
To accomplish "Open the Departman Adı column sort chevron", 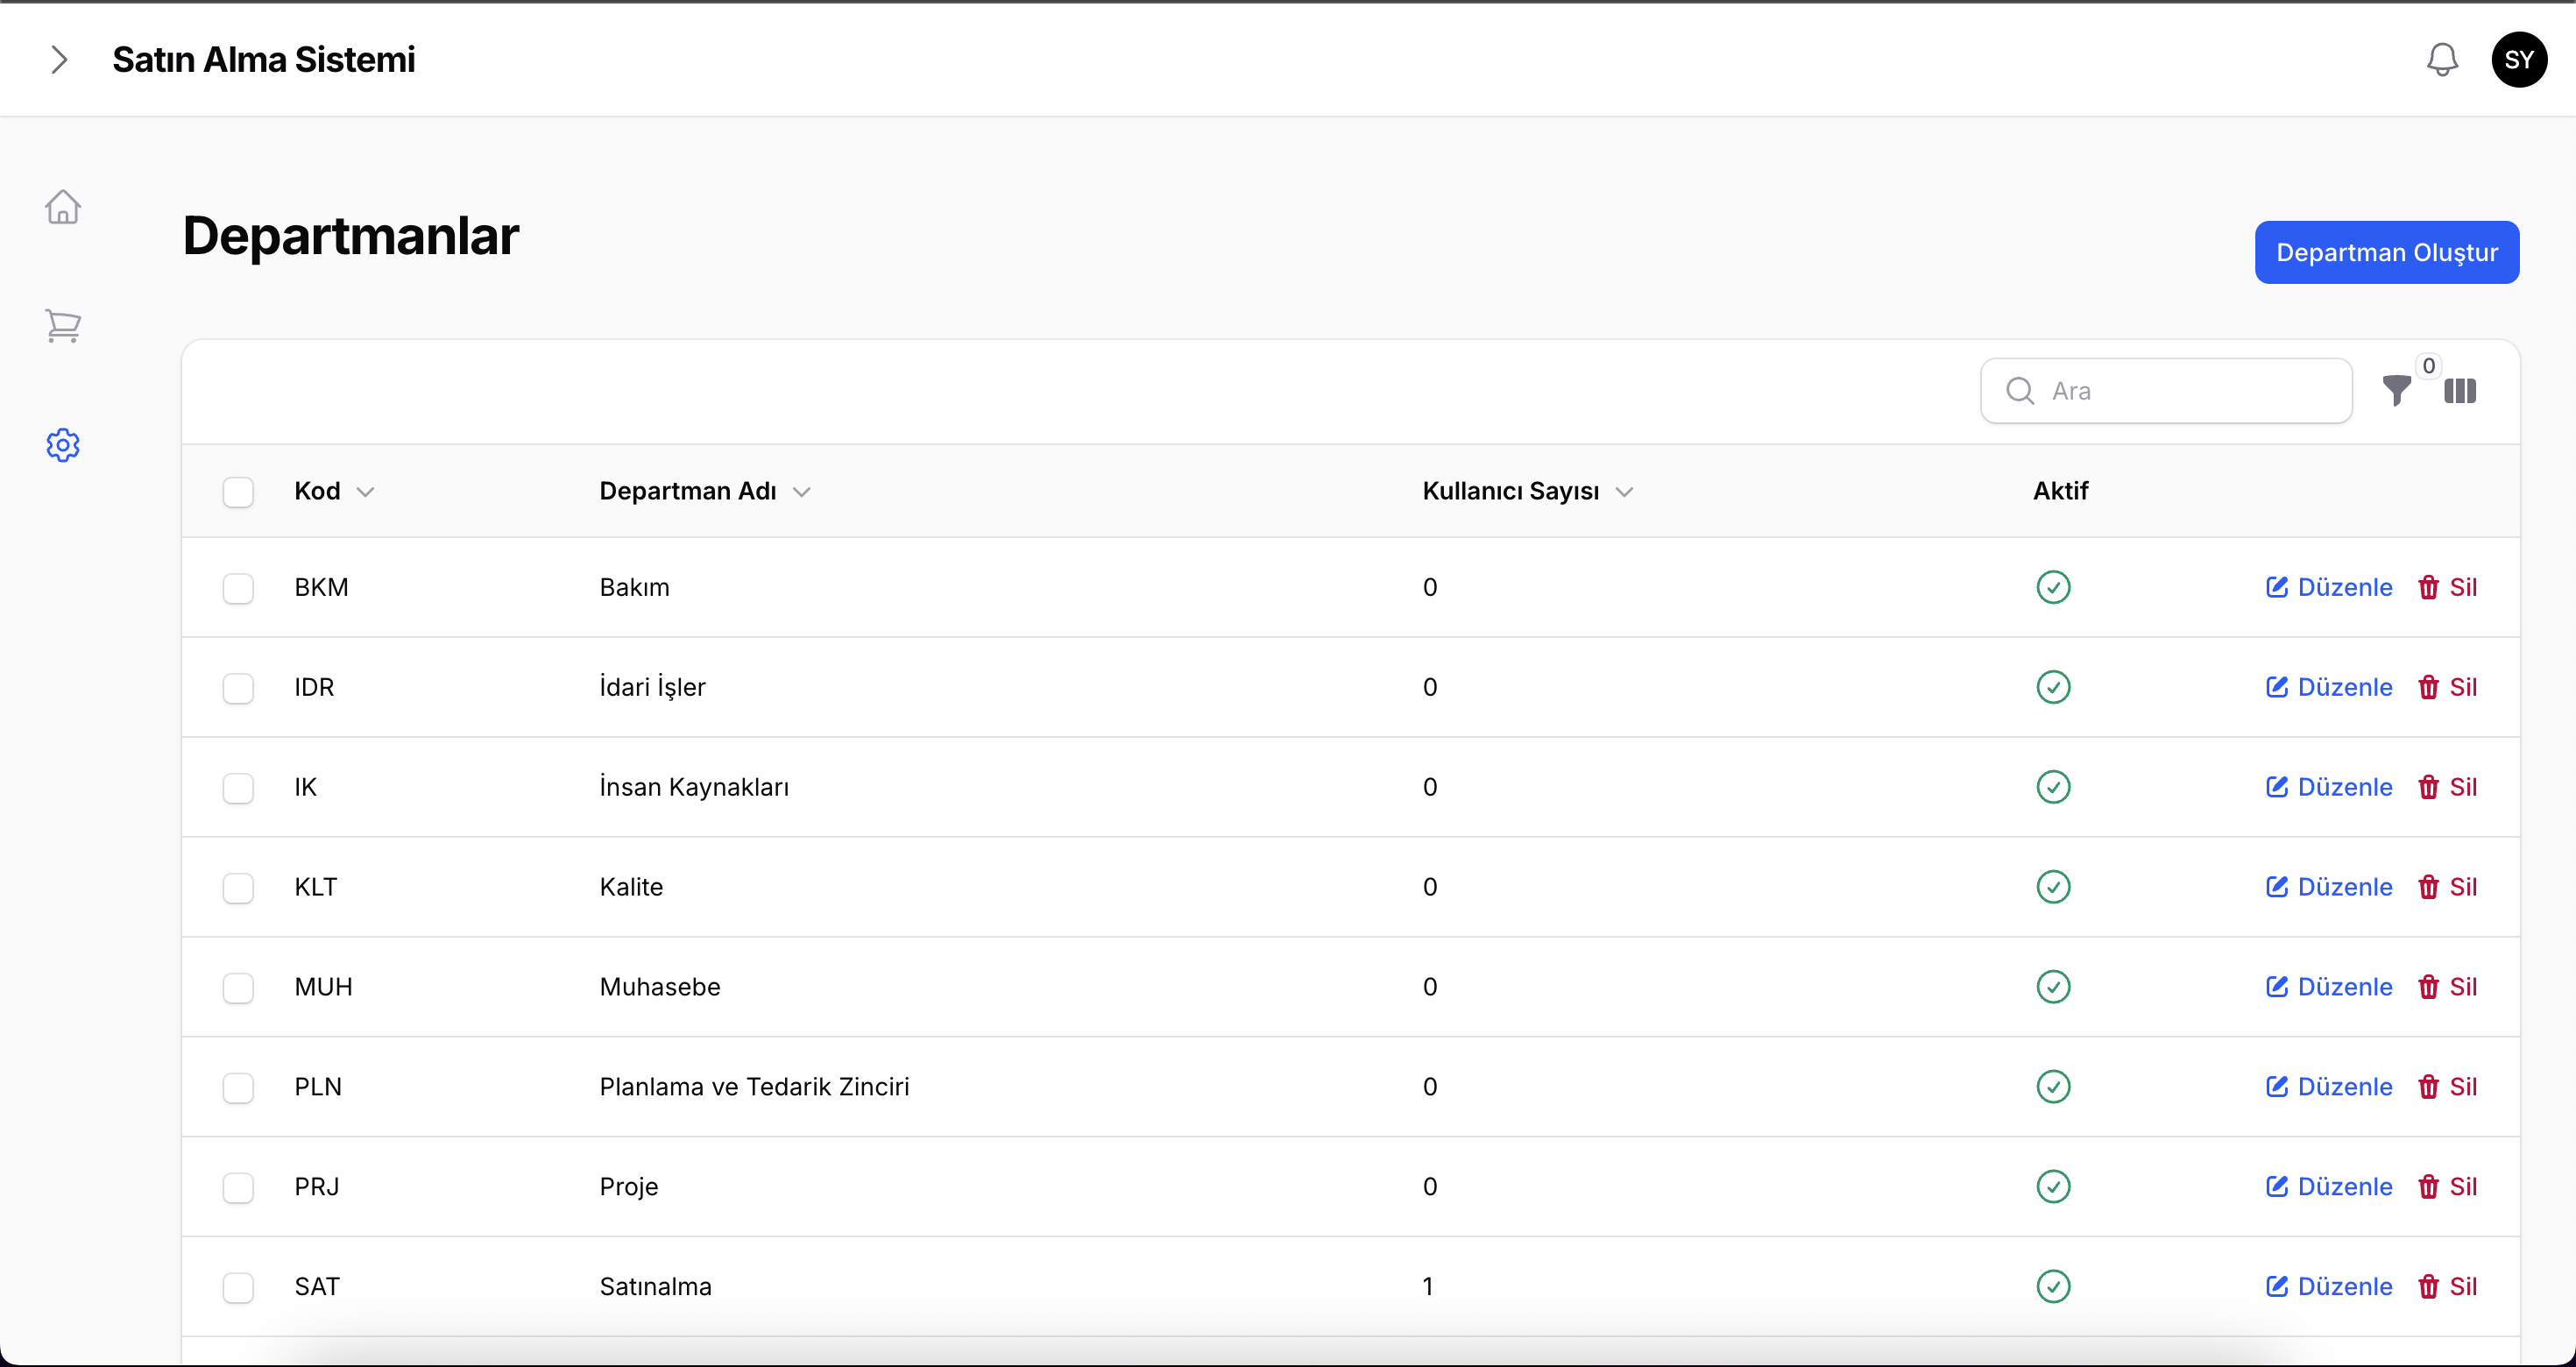I will click(x=801, y=492).
